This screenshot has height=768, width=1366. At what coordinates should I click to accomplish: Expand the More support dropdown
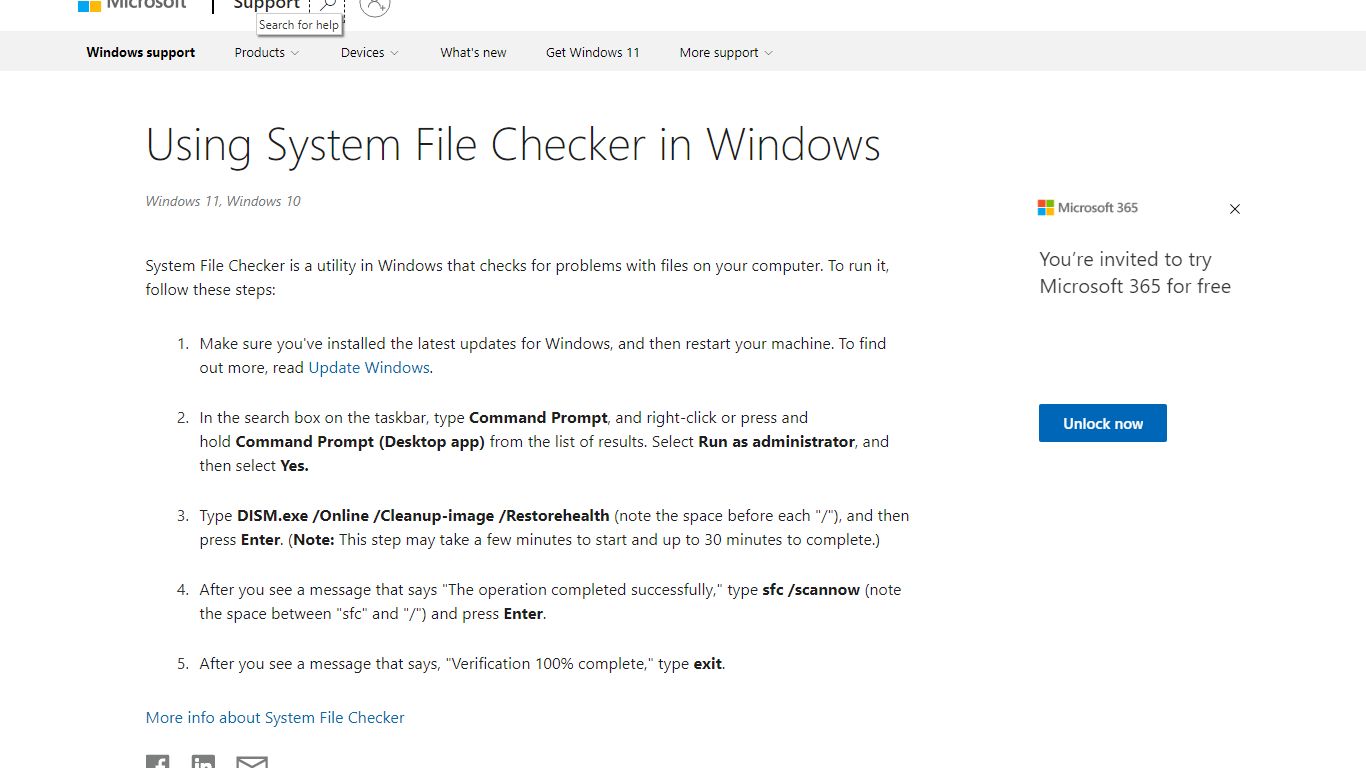point(726,52)
